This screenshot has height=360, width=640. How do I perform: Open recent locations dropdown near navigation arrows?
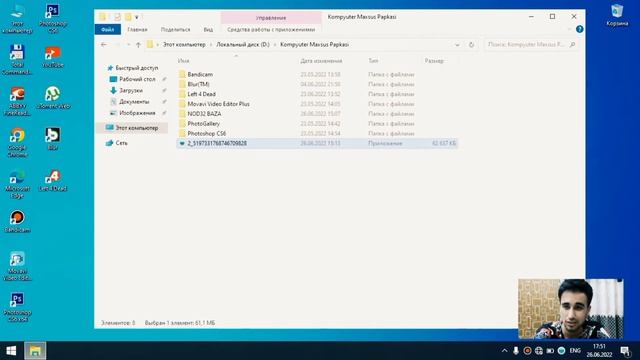(x=129, y=45)
